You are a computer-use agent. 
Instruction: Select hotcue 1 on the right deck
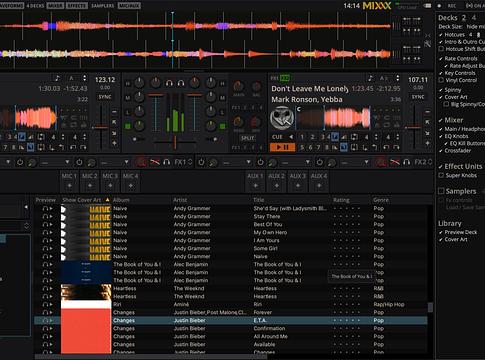click(x=302, y=137)
